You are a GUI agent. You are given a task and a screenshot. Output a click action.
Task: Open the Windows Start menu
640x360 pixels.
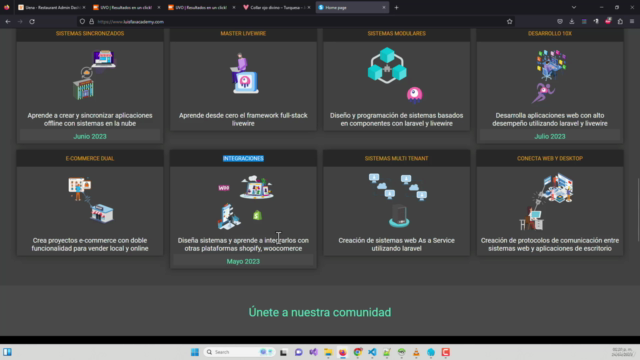(195, 352)
